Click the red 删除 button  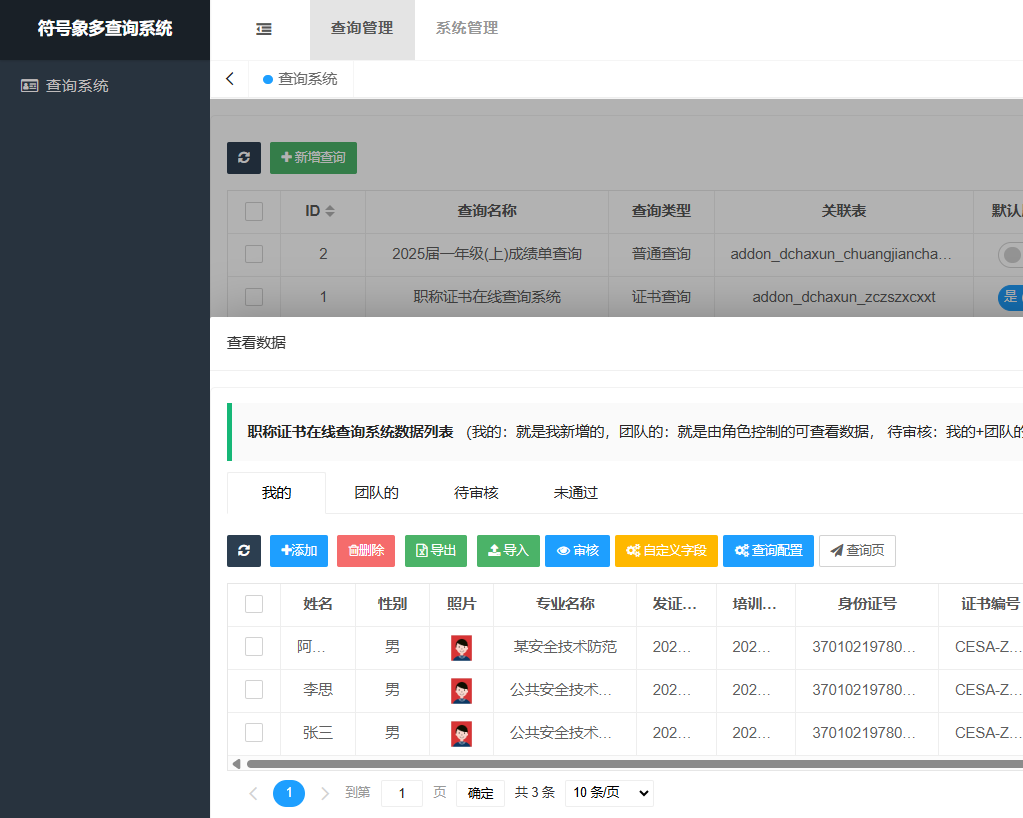point(366,551)
